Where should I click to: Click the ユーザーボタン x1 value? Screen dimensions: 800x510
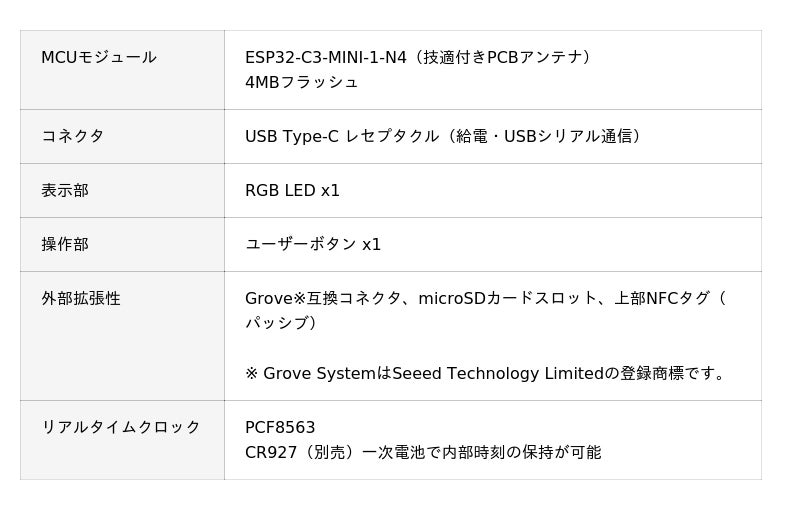313,244
